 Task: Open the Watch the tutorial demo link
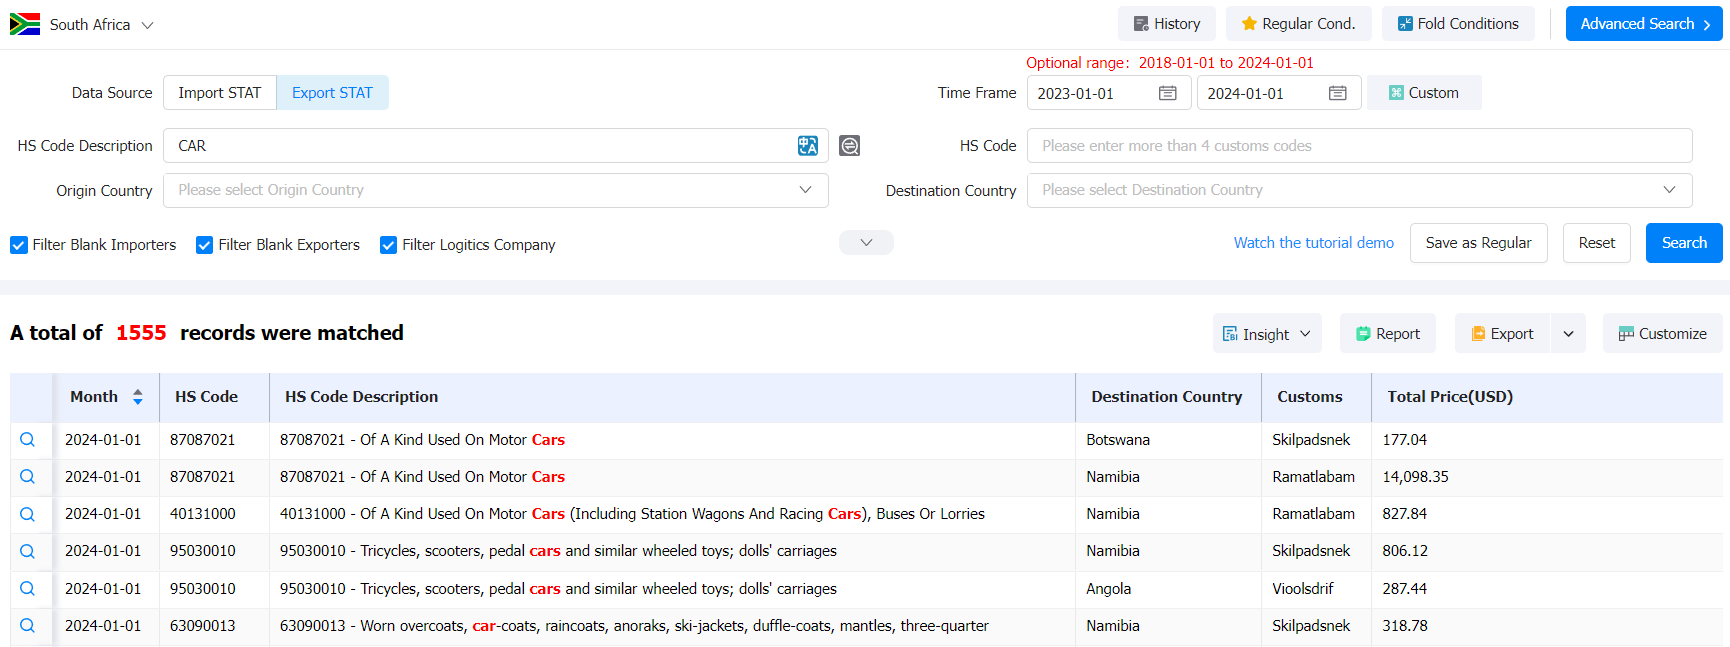tap(1313, 243)
